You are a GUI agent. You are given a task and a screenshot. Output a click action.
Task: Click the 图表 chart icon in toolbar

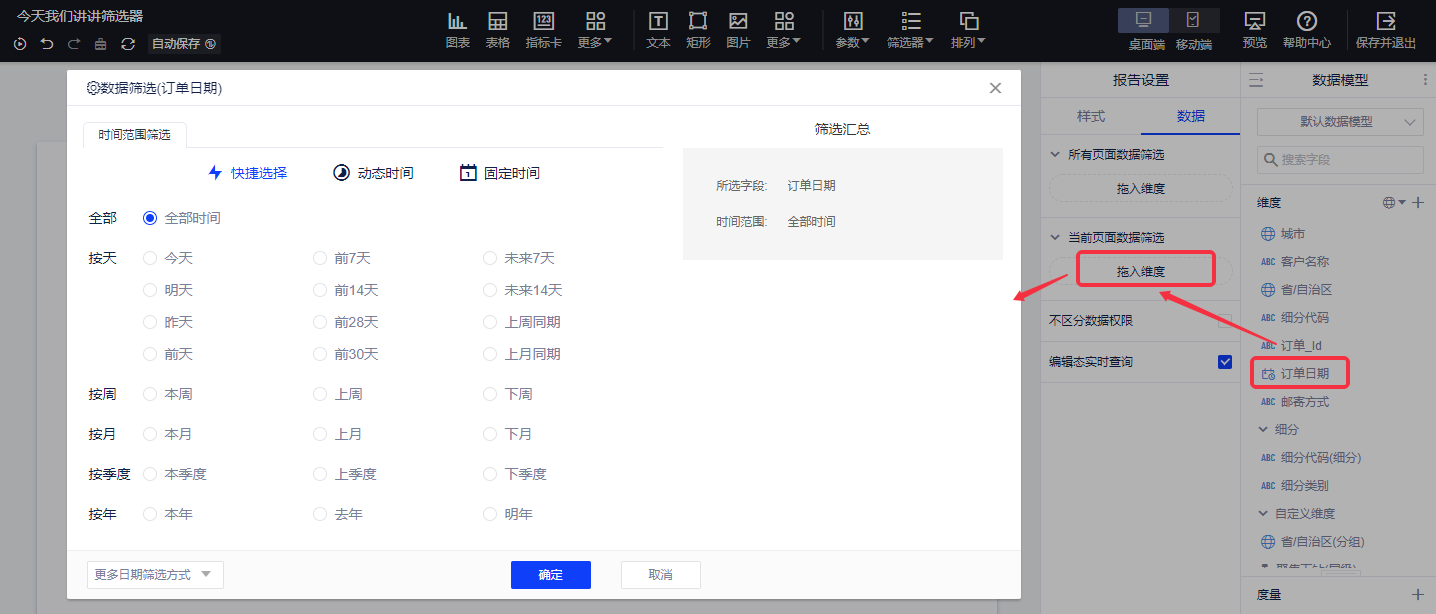pyautogui.click(x=457, y=29)
